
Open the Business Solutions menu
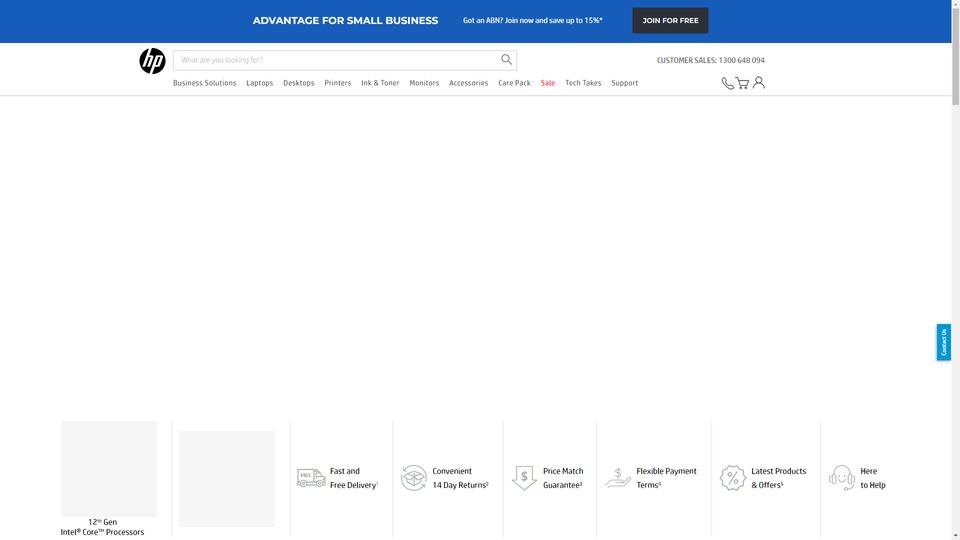(x=204, y=83)
